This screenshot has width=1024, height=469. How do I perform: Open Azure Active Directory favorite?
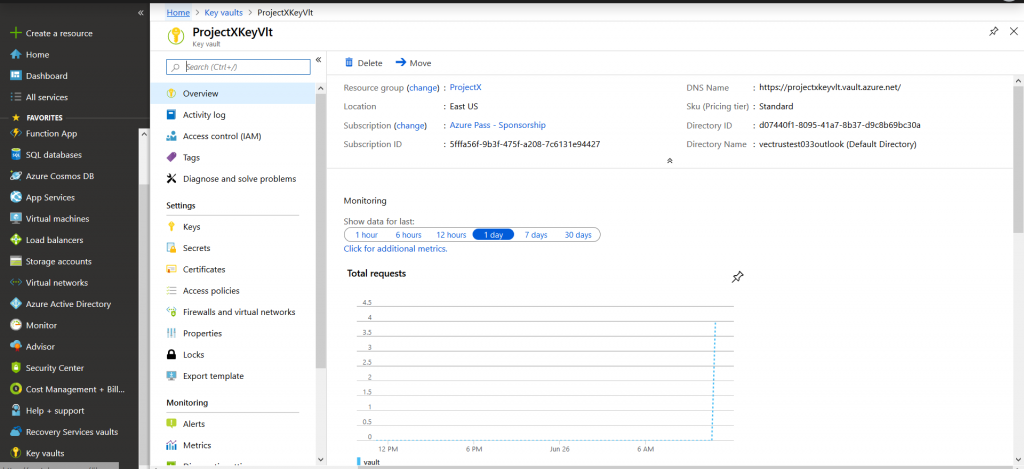pos(69,304)
